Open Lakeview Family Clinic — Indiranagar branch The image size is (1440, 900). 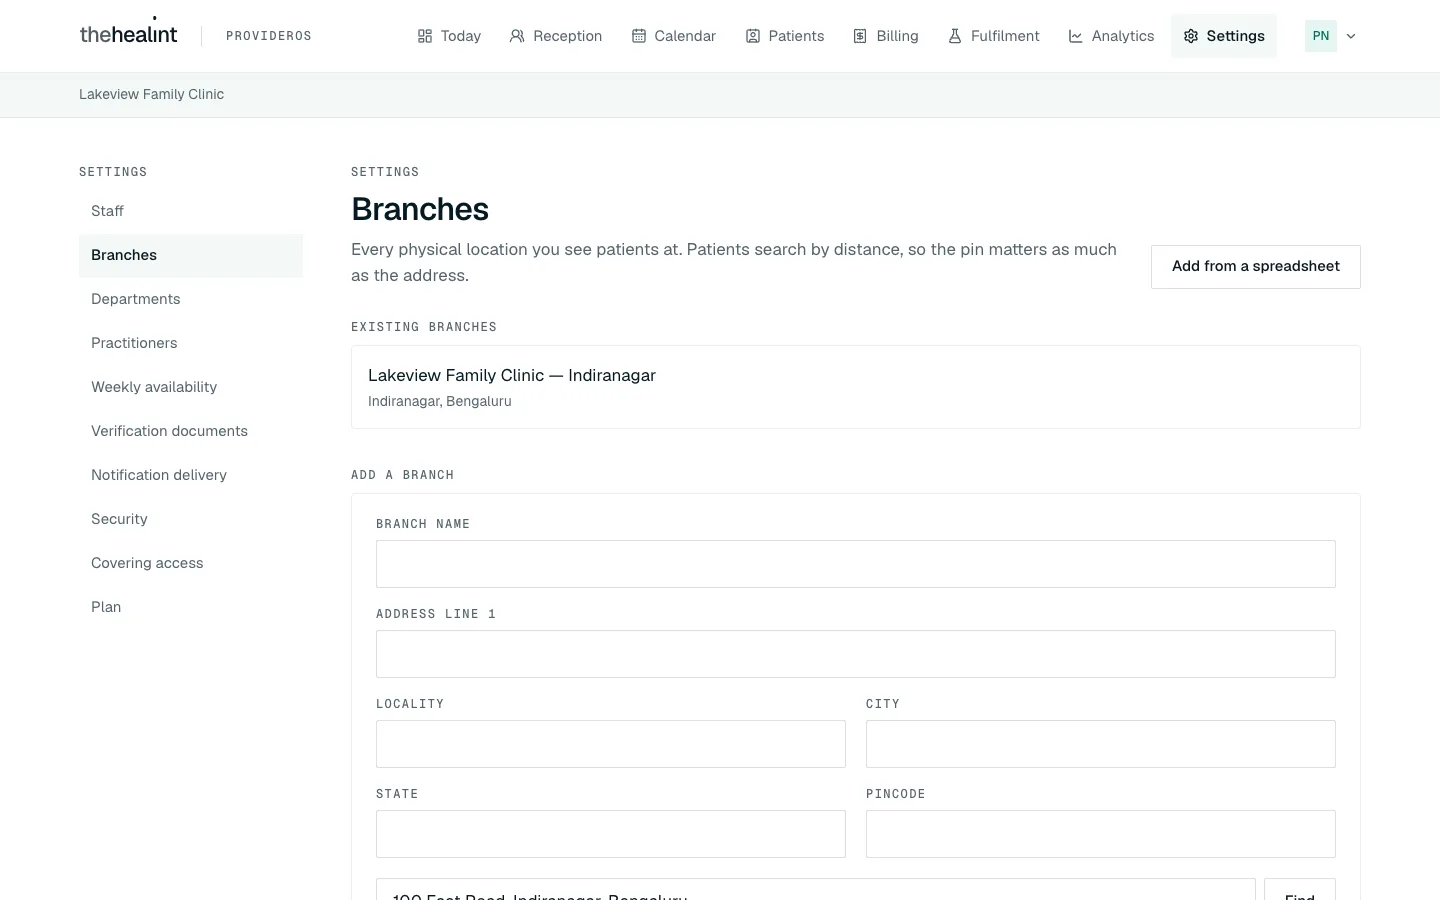click(856, 387)
